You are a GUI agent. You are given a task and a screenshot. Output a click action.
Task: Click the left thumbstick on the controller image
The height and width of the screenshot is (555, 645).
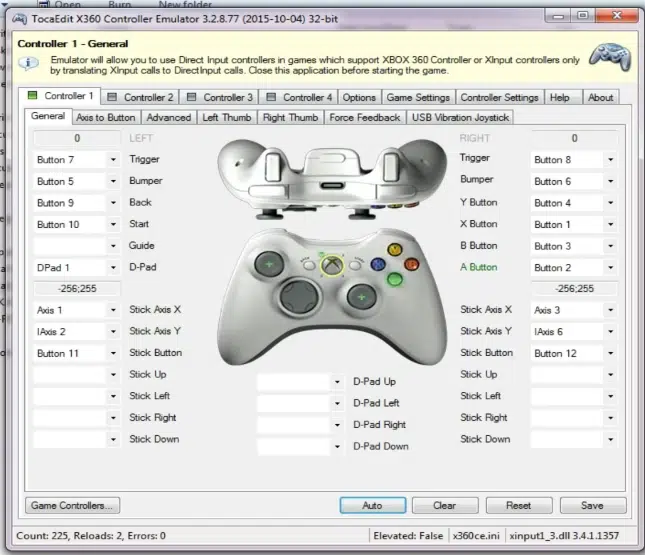[269, 264]
